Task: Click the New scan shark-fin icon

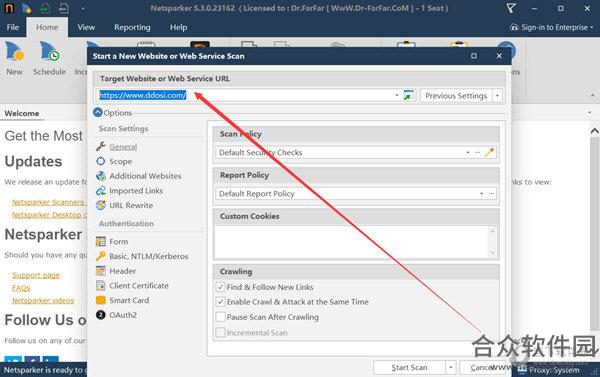Action: pos(15,52)
